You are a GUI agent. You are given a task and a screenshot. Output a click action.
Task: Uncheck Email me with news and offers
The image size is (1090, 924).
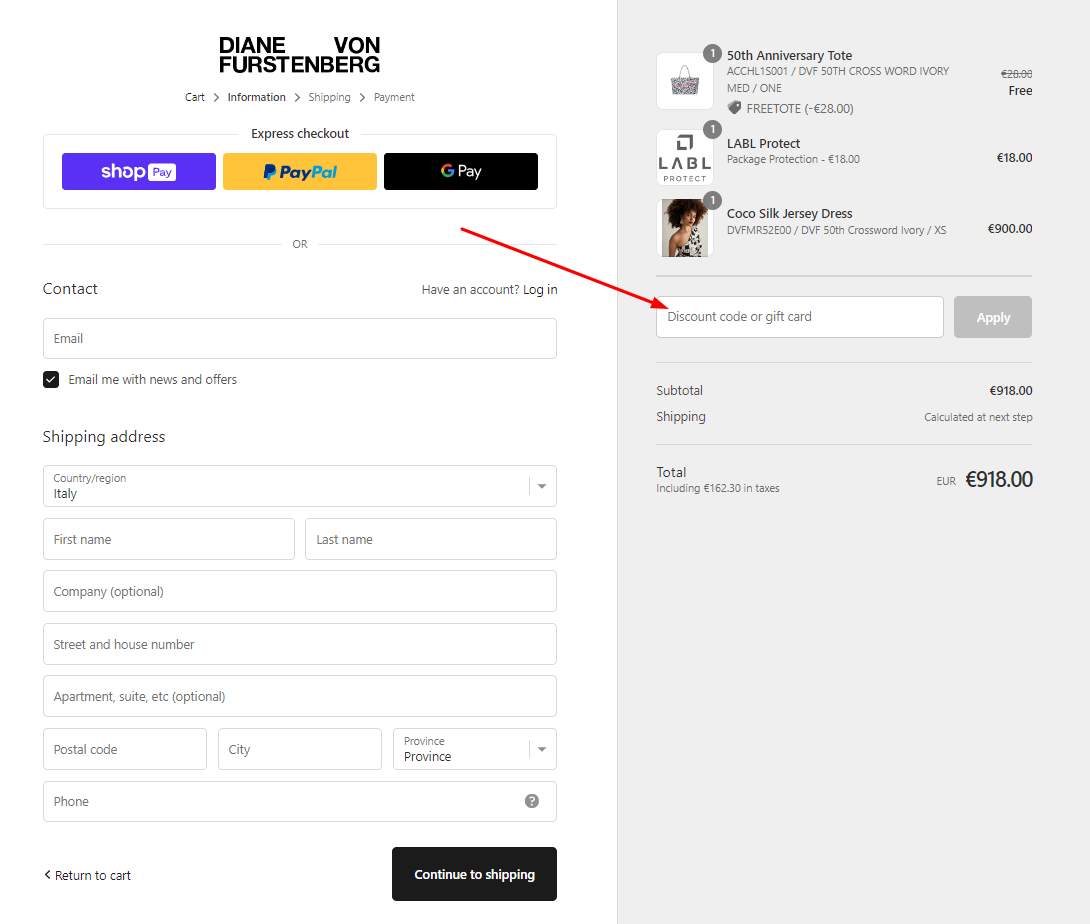pyautogui.click(x=51, y=380)
